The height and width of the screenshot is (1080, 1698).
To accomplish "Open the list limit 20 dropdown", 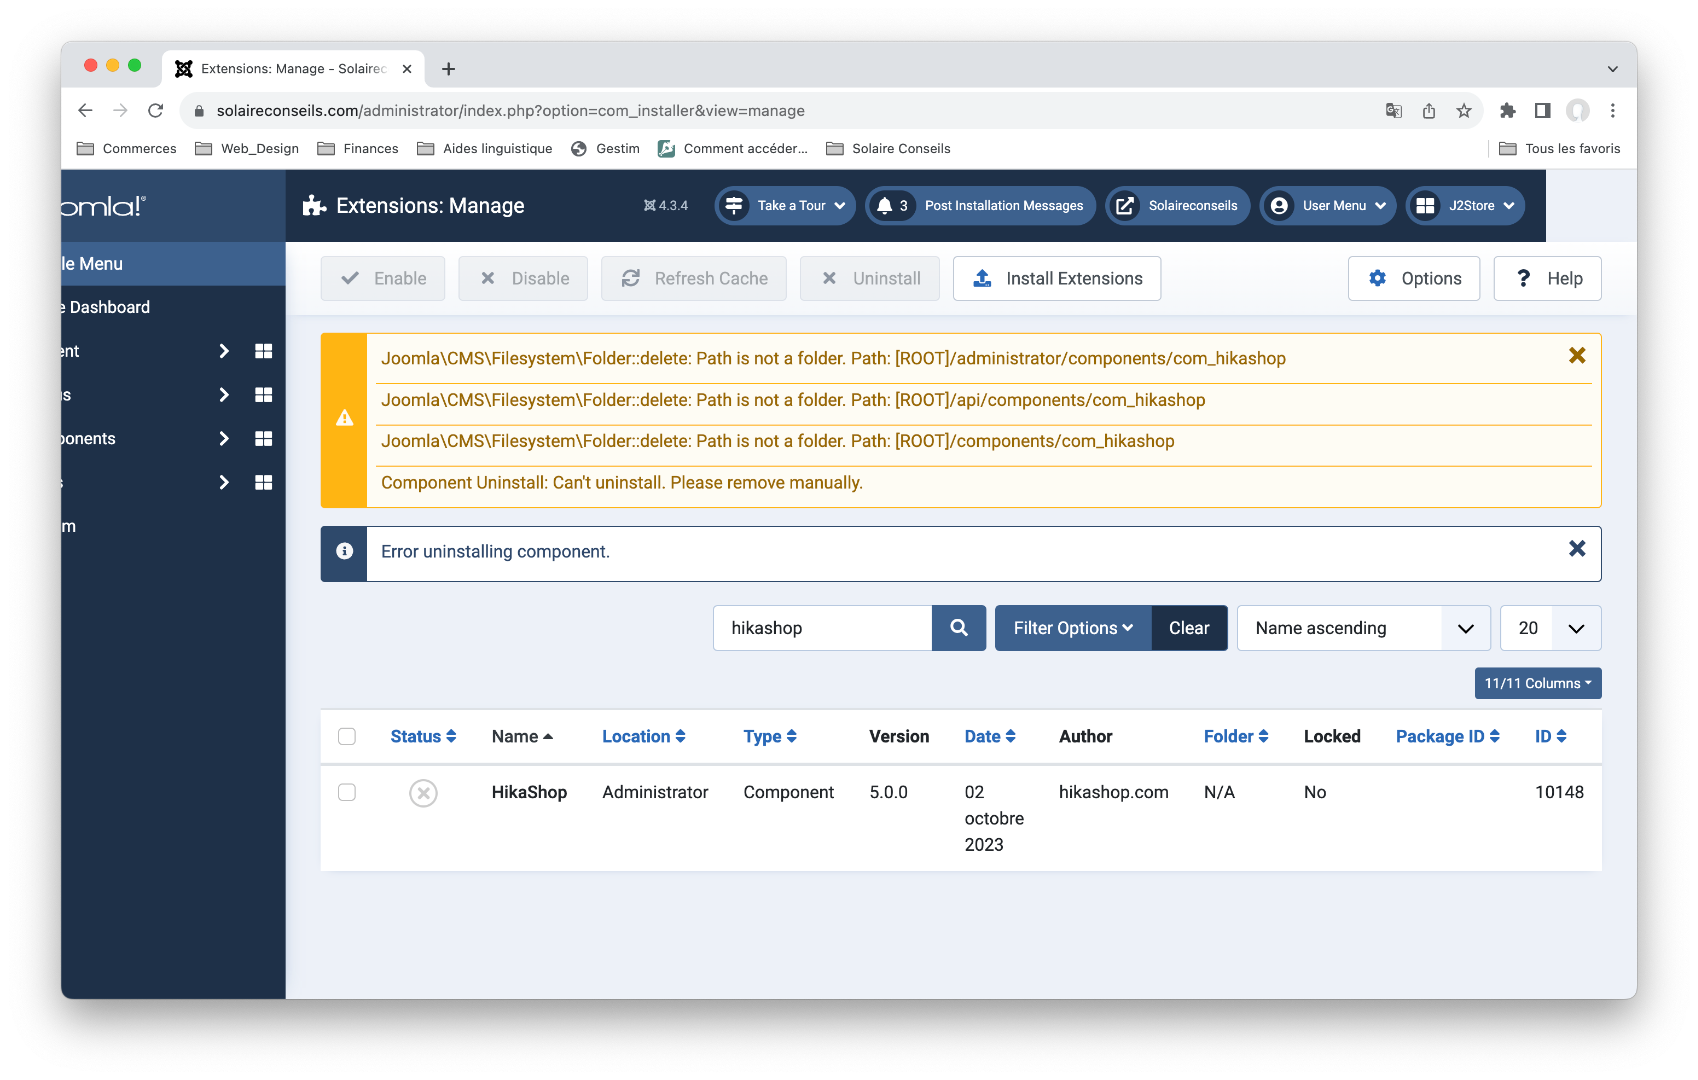I will (x=1551, y=628).
